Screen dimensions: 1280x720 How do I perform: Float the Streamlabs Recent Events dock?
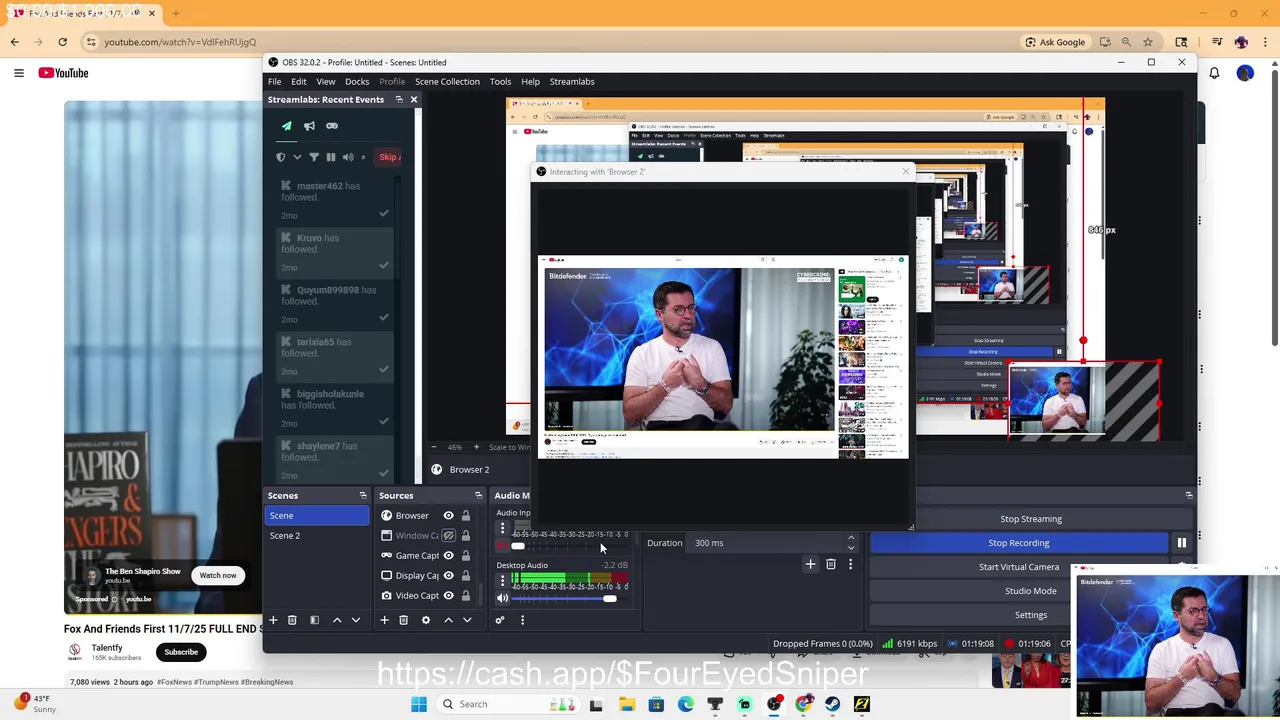tap(399, 99)
